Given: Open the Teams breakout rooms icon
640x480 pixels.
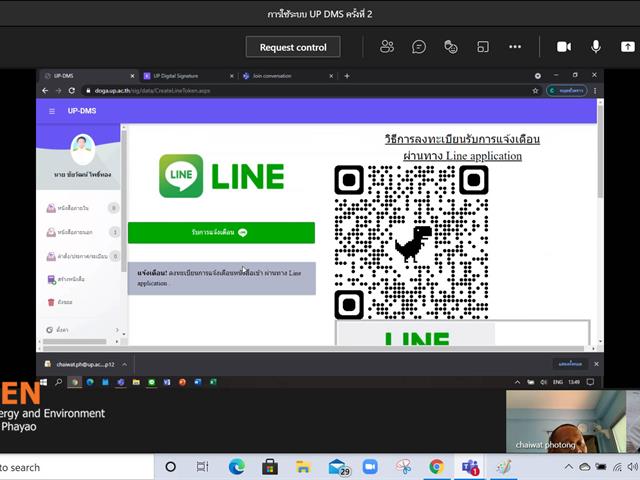Looking at the screenshot, I should (483, 47).
